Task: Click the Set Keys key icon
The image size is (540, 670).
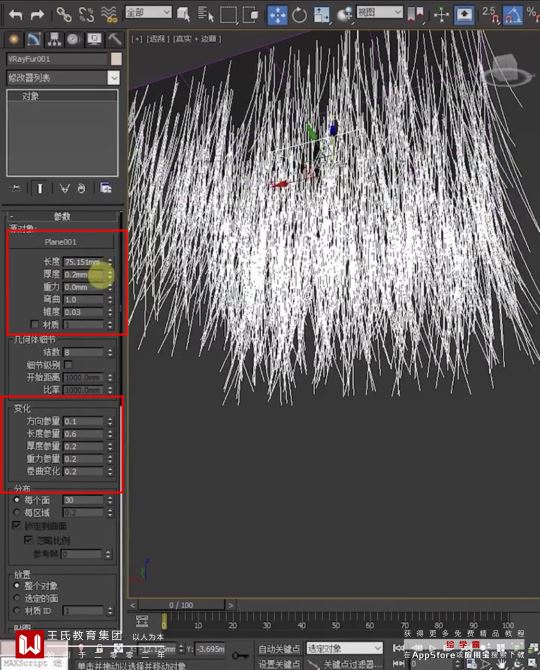Action: (241, 655)
